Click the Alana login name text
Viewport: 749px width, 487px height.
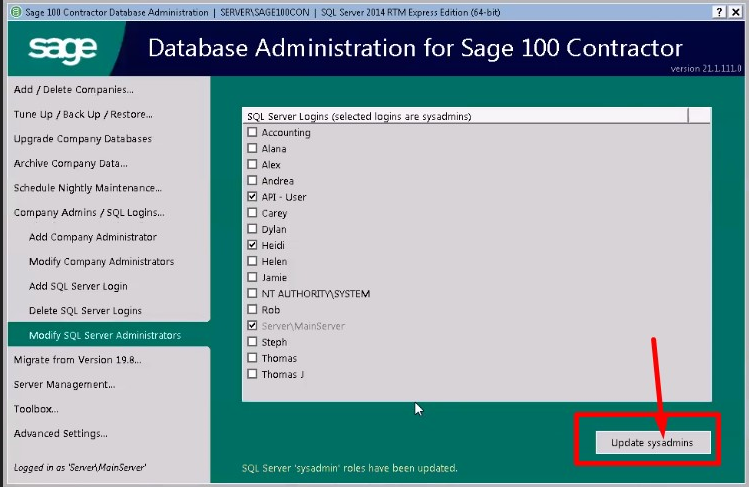(x=274, y=148)
